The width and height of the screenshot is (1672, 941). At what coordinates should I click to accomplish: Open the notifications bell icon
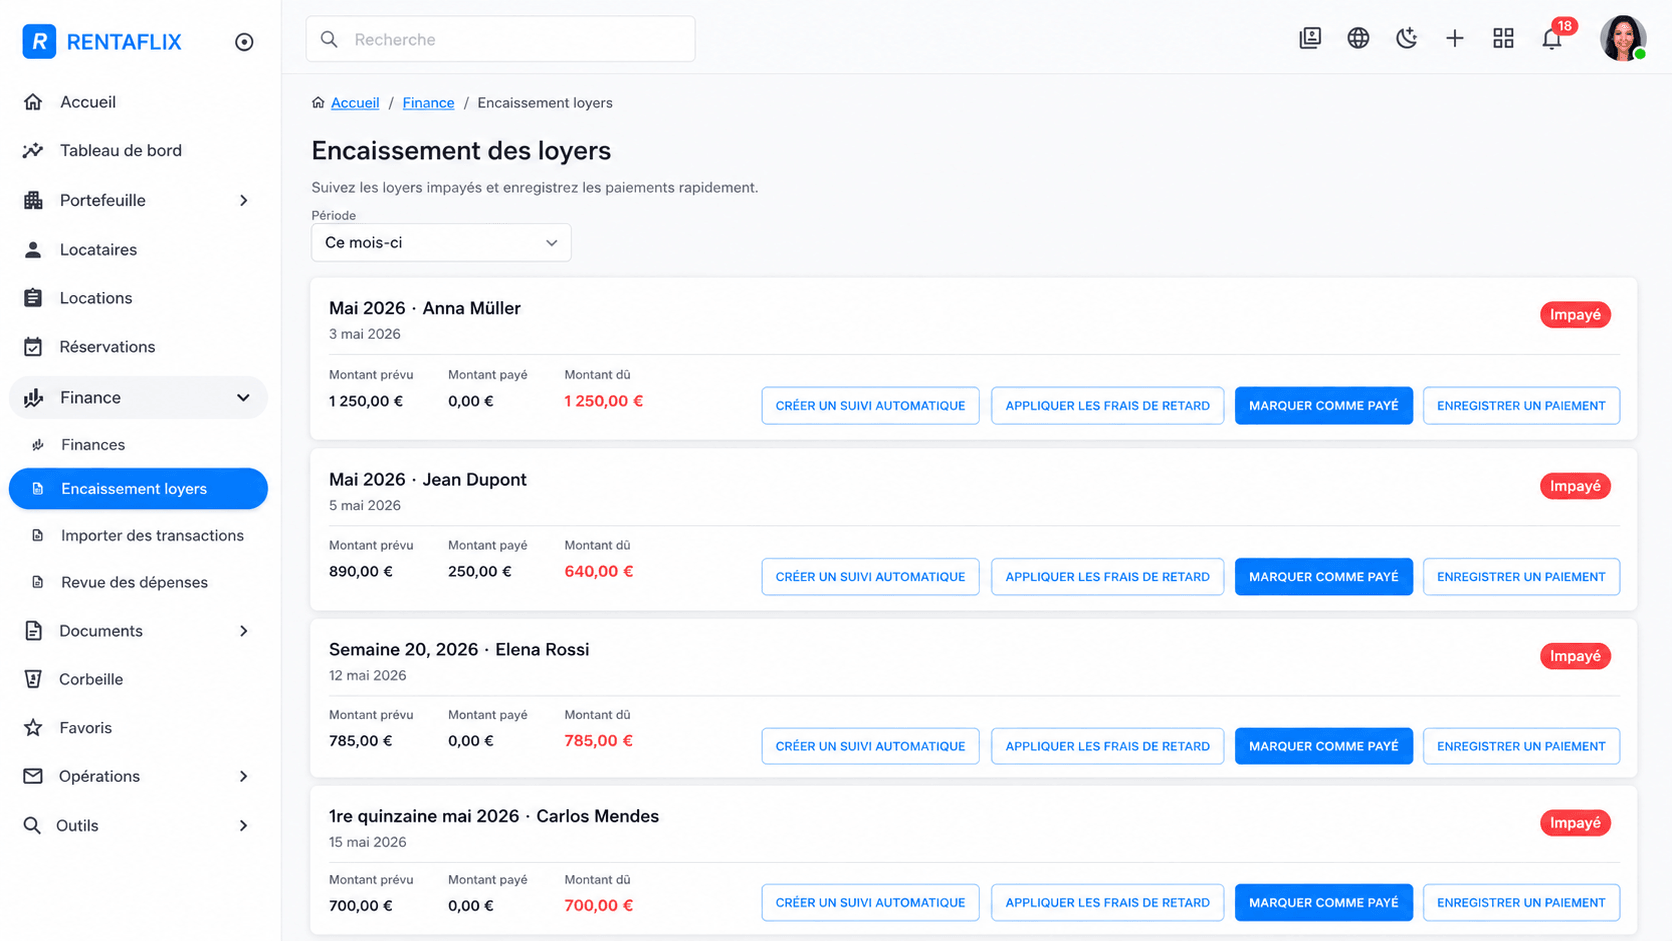point(1551,39)
